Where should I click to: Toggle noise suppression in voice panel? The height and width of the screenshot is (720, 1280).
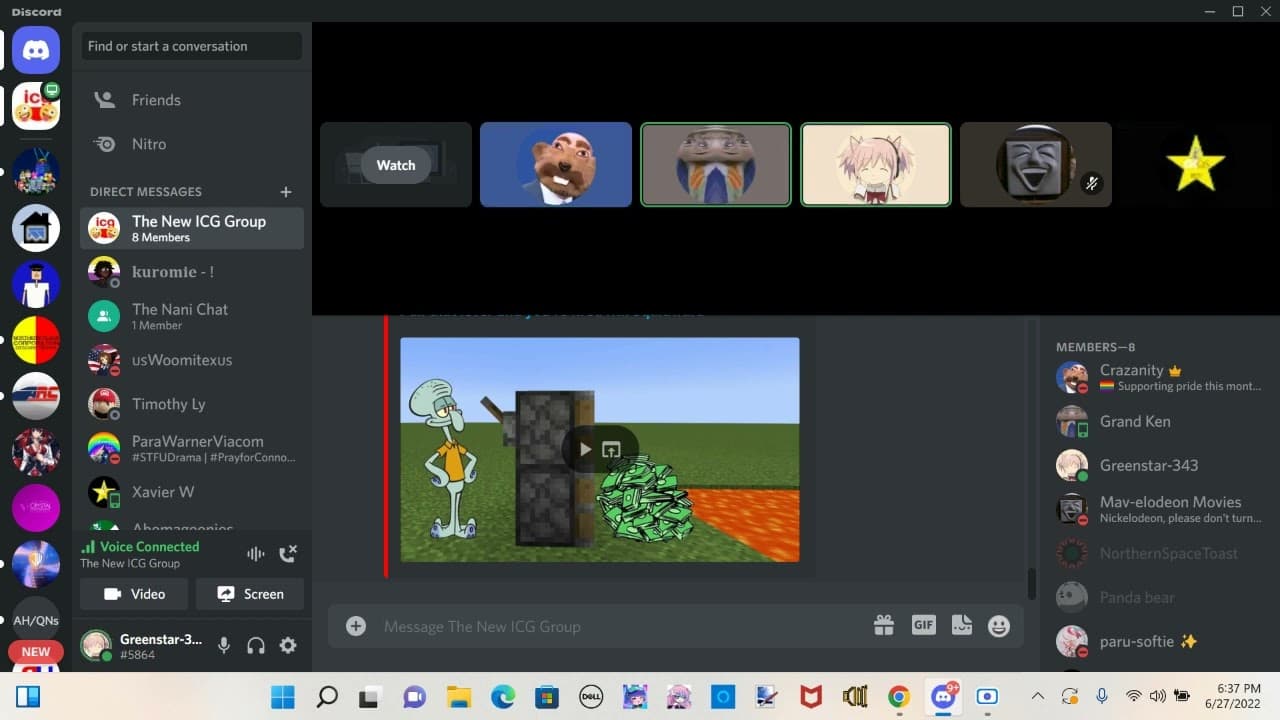pos(256,553)
